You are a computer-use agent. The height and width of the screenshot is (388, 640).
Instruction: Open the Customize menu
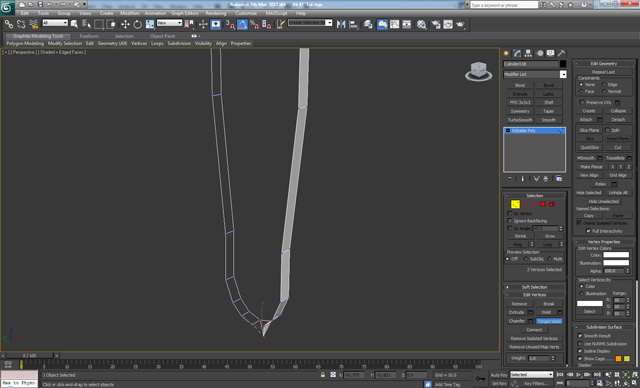point(246,13)
